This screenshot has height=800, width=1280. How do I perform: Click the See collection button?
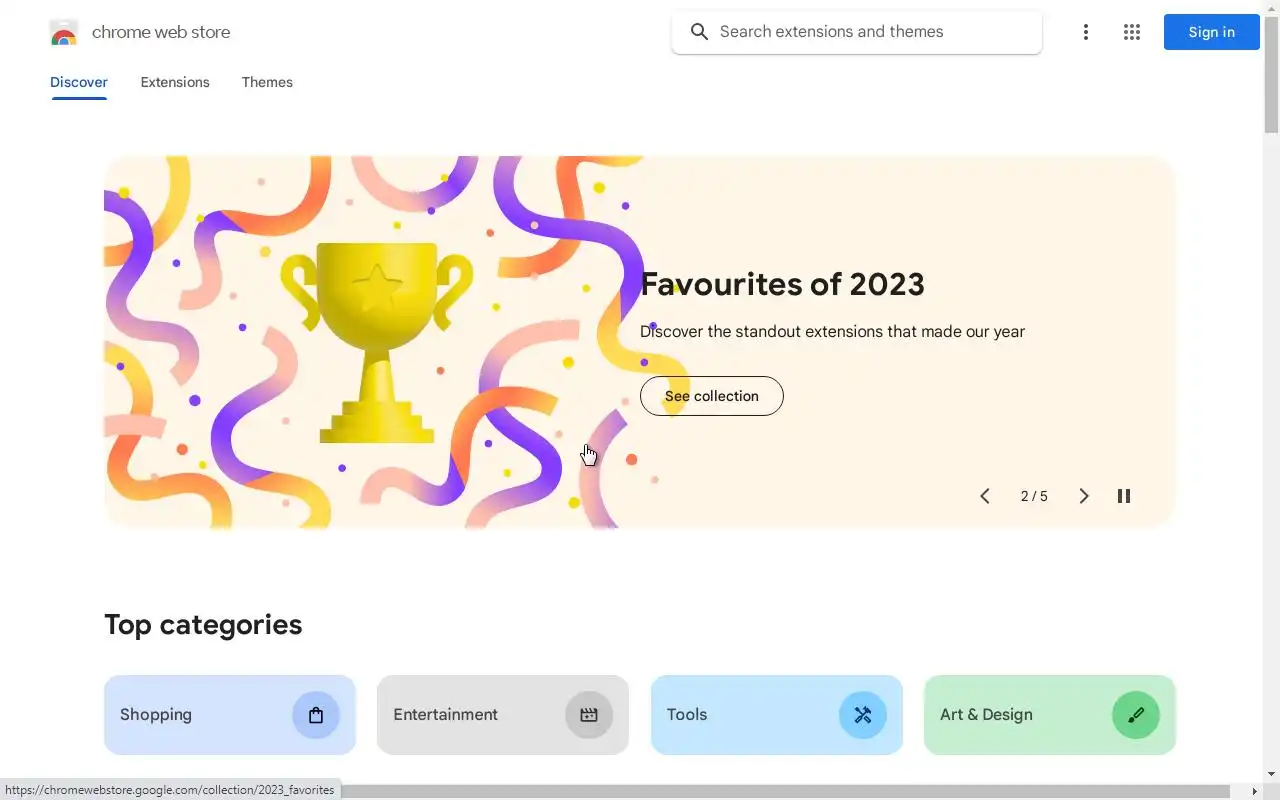[x=712, y=396]
